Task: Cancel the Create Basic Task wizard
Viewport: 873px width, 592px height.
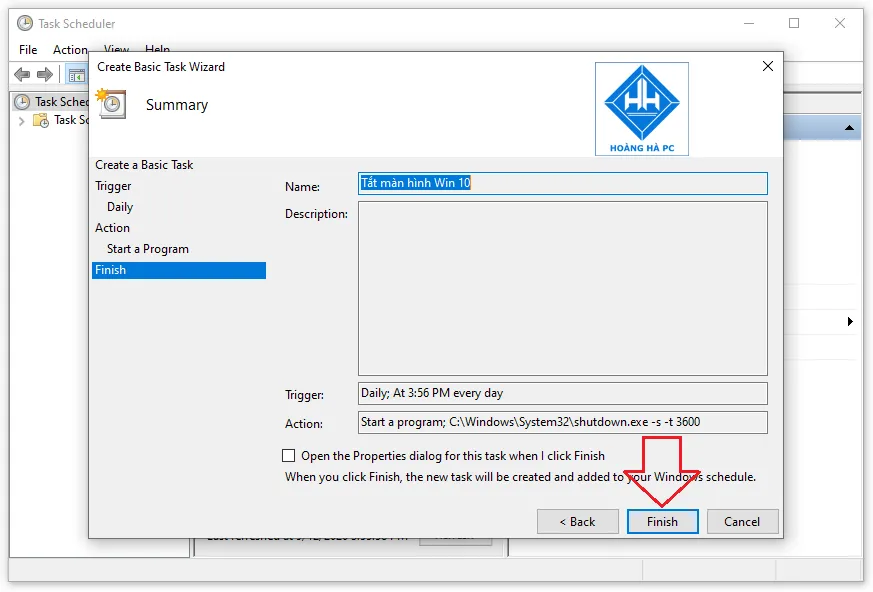Action: click(742, 521)
